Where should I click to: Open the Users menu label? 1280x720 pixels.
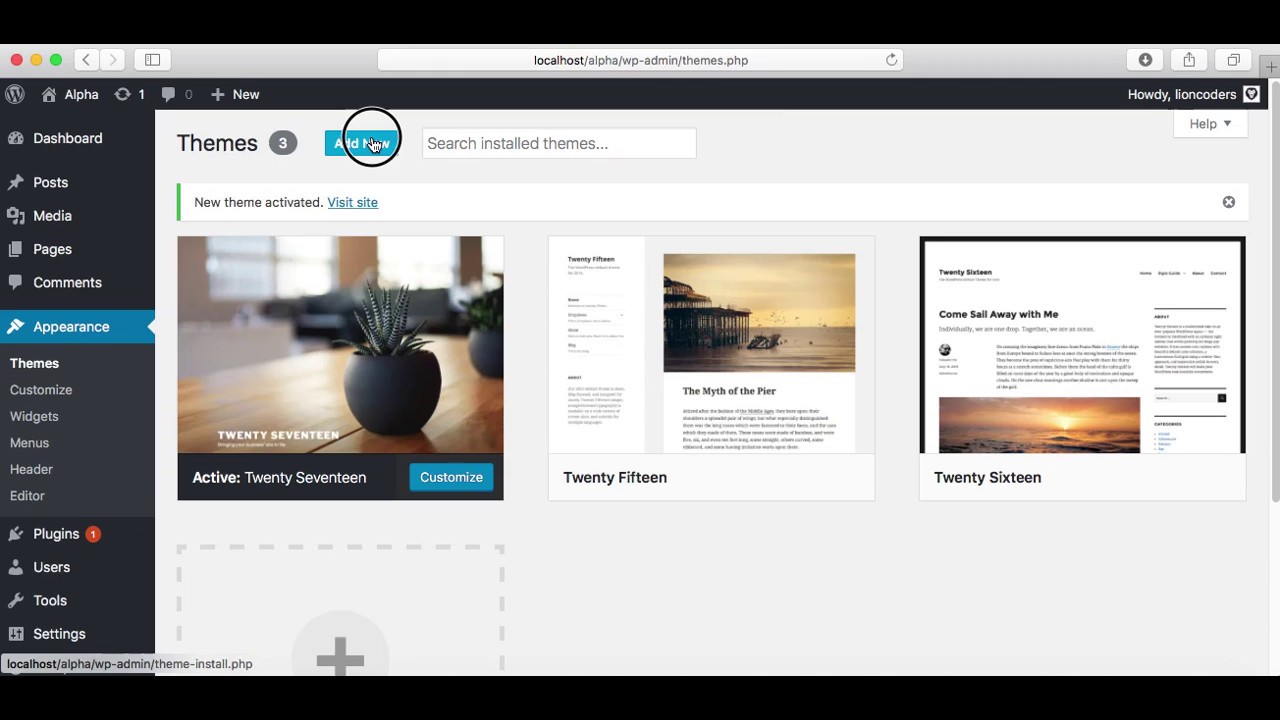click(x=51, y=567)
